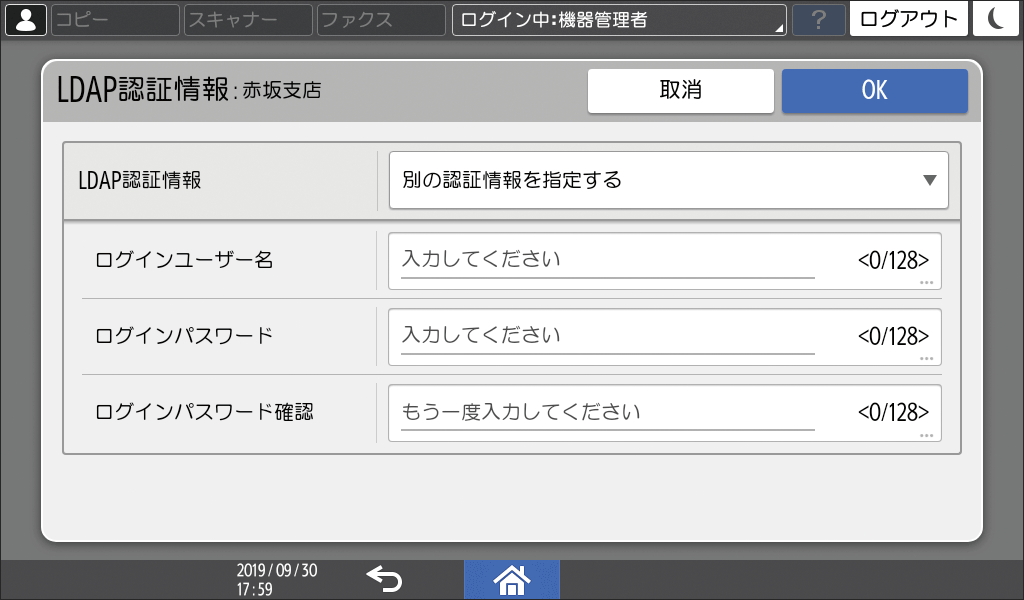The height and width of the screenshot is (600, 1024).
Task: Tap the user account icon top-left
Action: [x=26, y=19]
